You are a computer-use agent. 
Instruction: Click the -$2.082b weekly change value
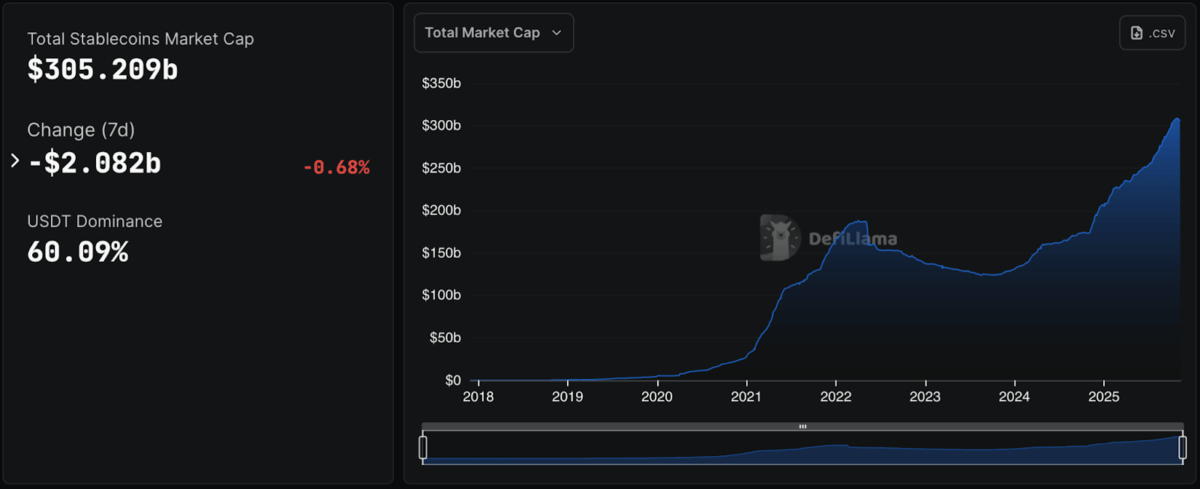click(x=94, y=162)
